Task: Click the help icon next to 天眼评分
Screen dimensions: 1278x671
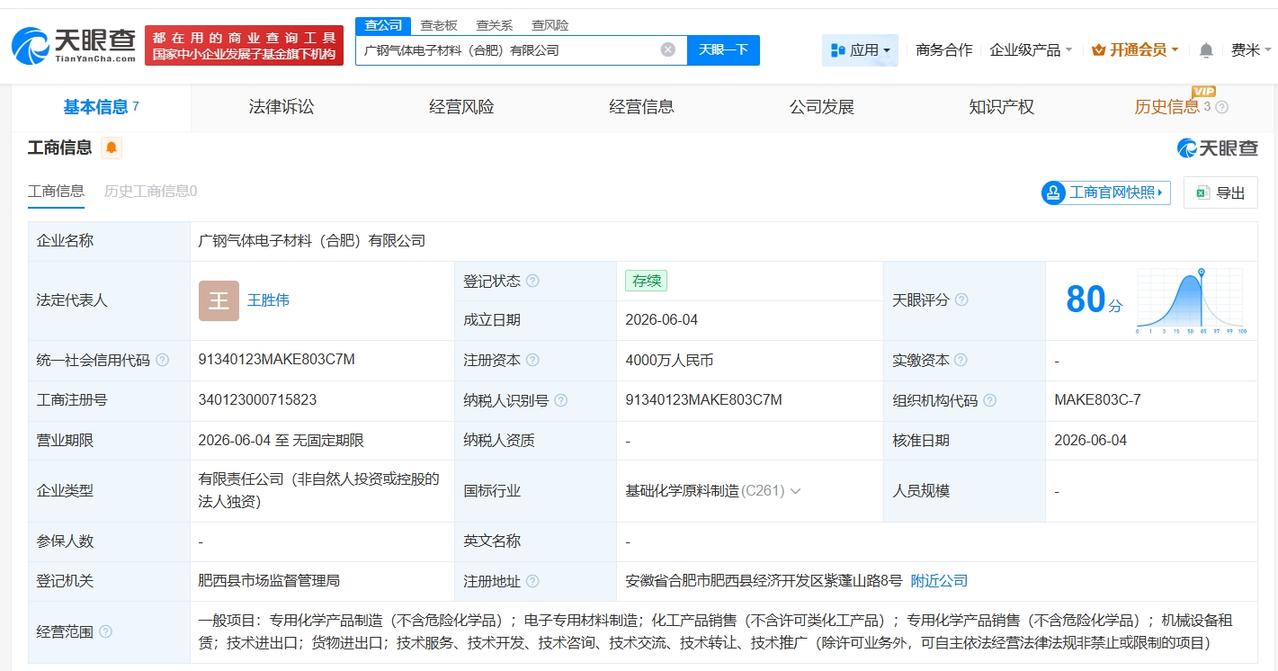Action: point(961,300)
